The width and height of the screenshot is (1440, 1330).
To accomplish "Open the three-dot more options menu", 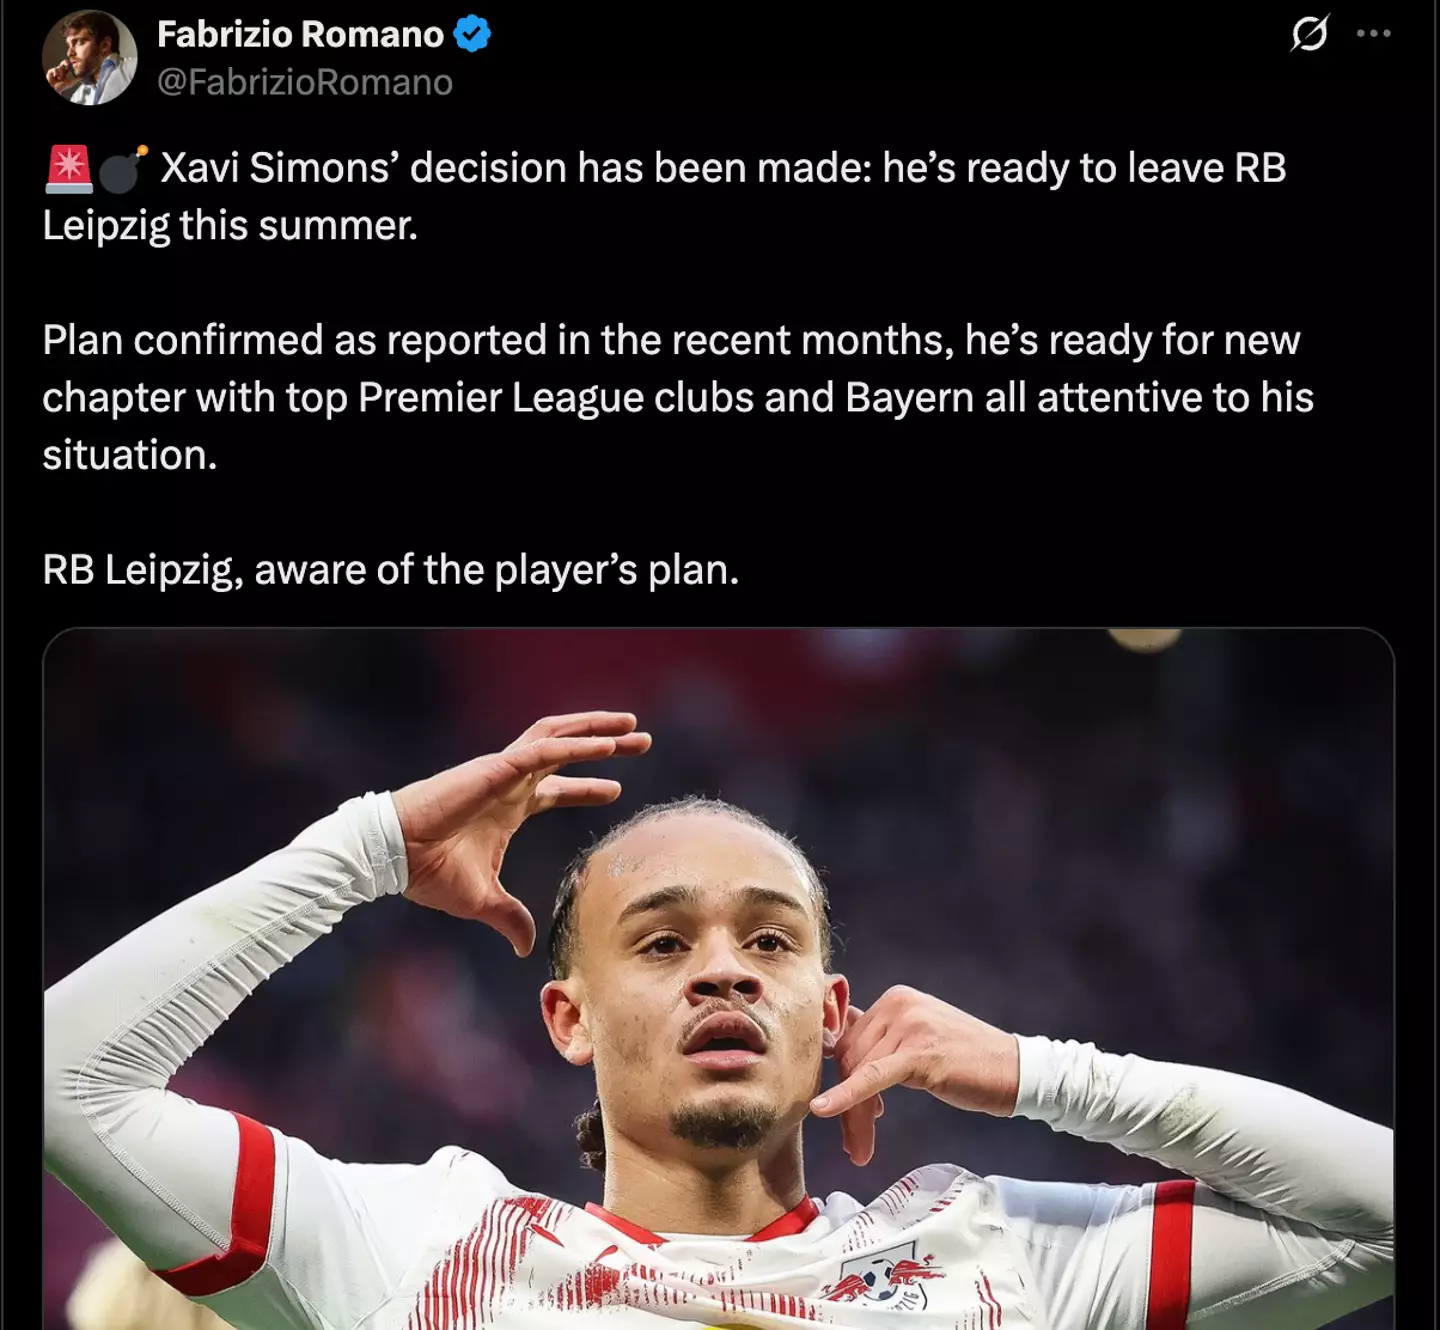I will [1374, 33].
